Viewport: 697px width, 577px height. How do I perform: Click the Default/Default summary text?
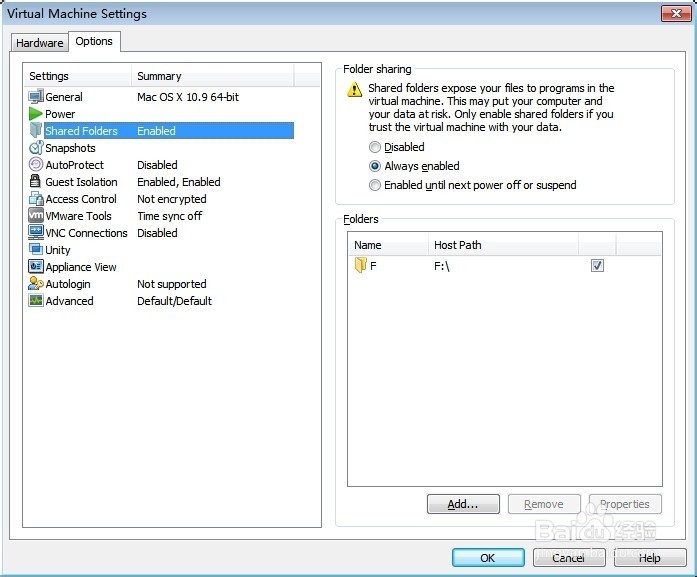click(174, 301)
